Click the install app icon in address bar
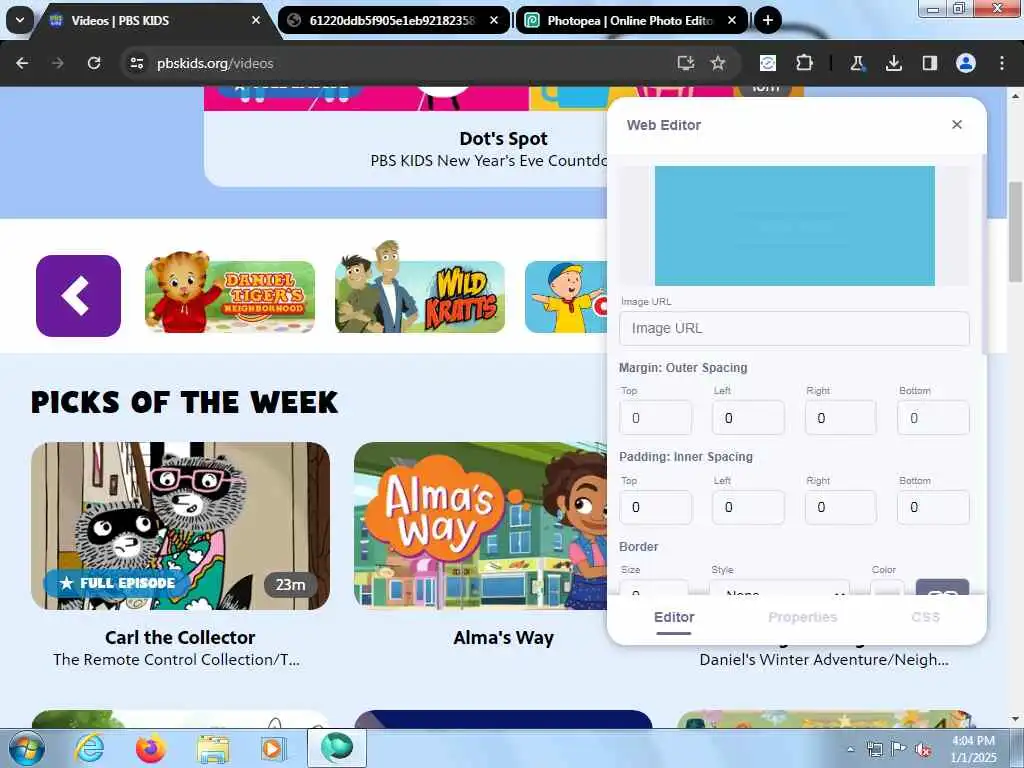The width and height of the screenshot is (1024, 768). point(685,63)
